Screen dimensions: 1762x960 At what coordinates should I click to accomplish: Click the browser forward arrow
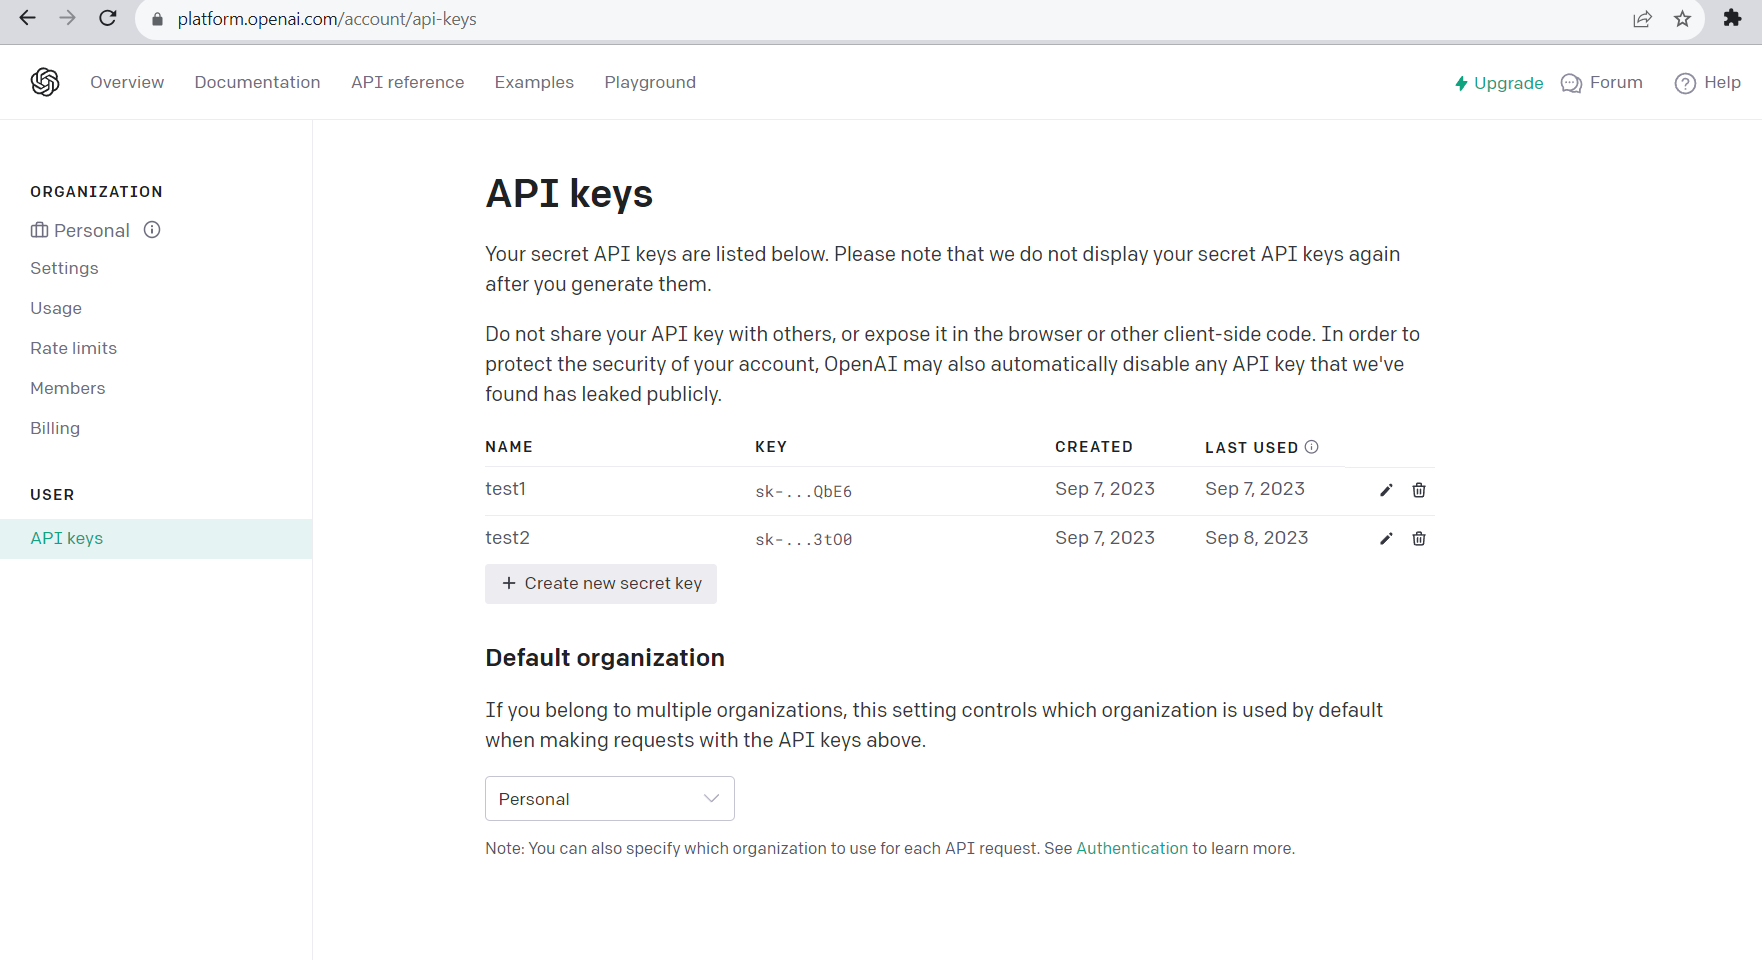67,19
